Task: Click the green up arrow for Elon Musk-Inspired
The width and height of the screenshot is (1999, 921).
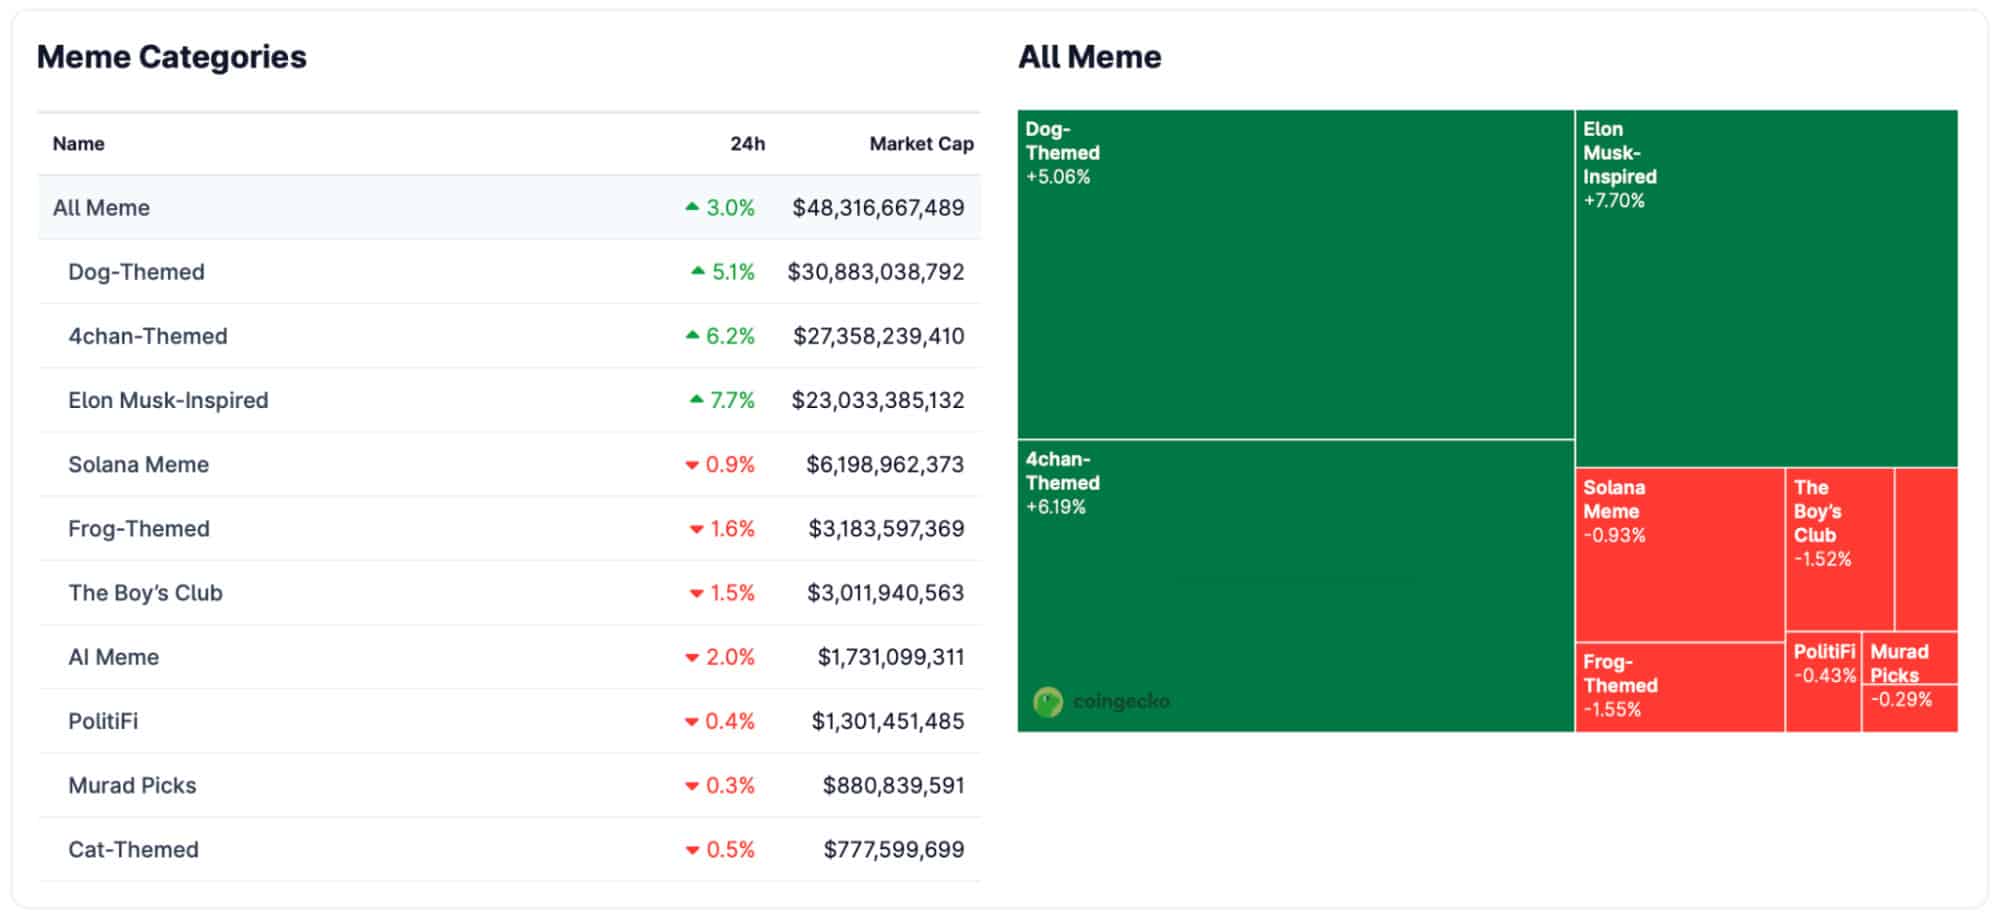Action: 696,400
